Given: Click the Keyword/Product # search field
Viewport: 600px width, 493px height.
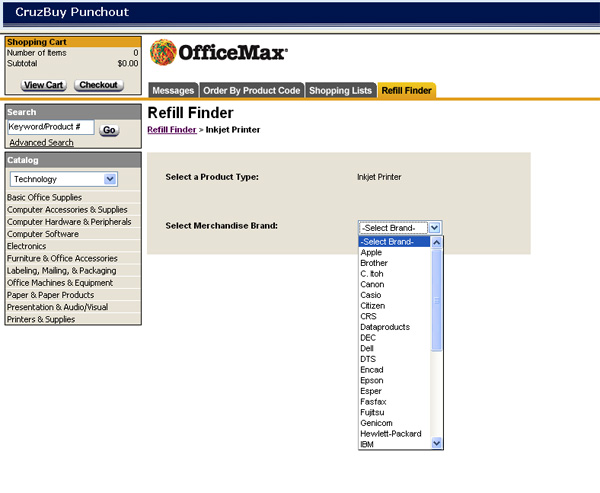Looking at the screenshot, I should [x=51, y=127].
